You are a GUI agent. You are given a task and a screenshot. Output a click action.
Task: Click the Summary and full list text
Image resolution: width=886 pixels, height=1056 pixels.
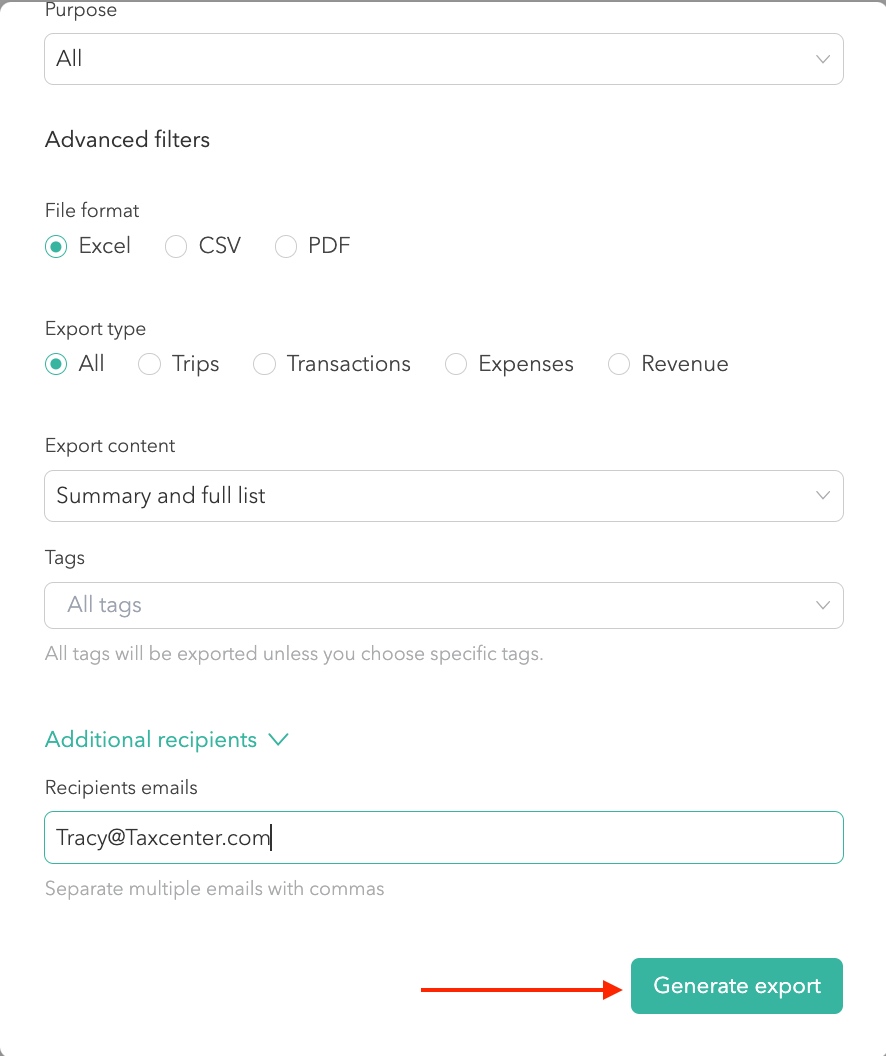pos(161,496)
